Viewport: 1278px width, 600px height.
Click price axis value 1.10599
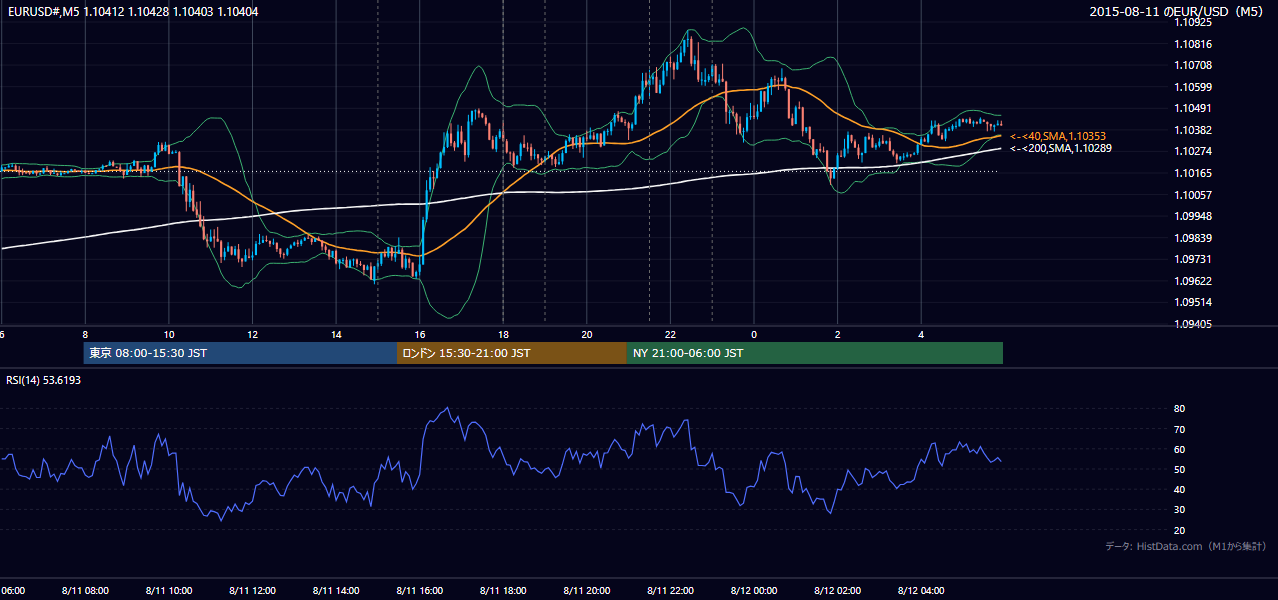(1193, 87)
